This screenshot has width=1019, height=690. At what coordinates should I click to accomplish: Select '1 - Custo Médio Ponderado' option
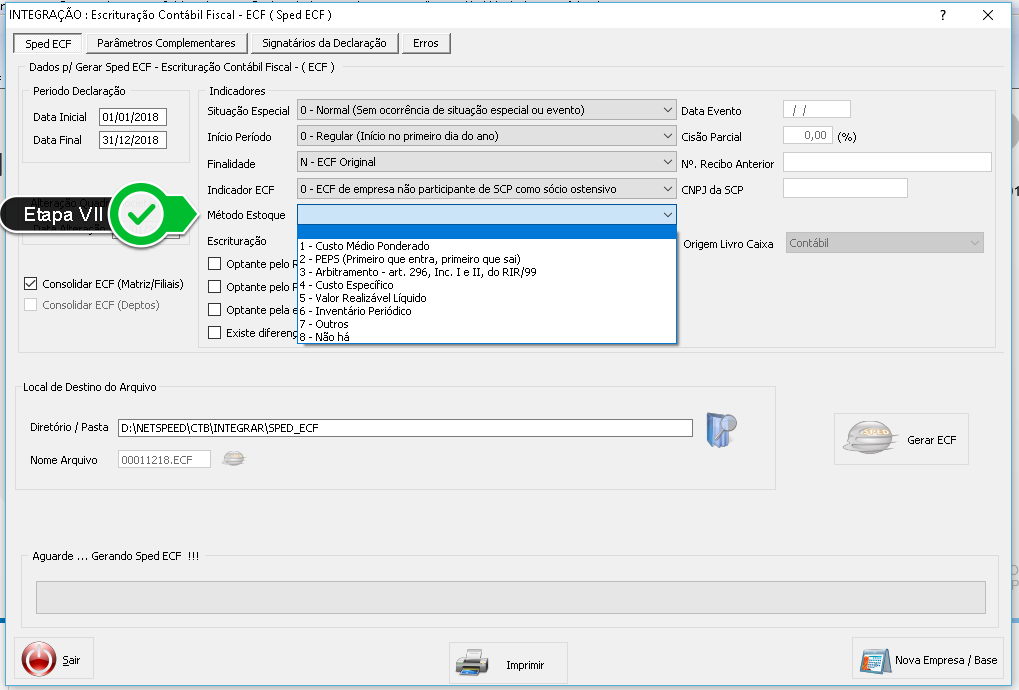[364, 246]
